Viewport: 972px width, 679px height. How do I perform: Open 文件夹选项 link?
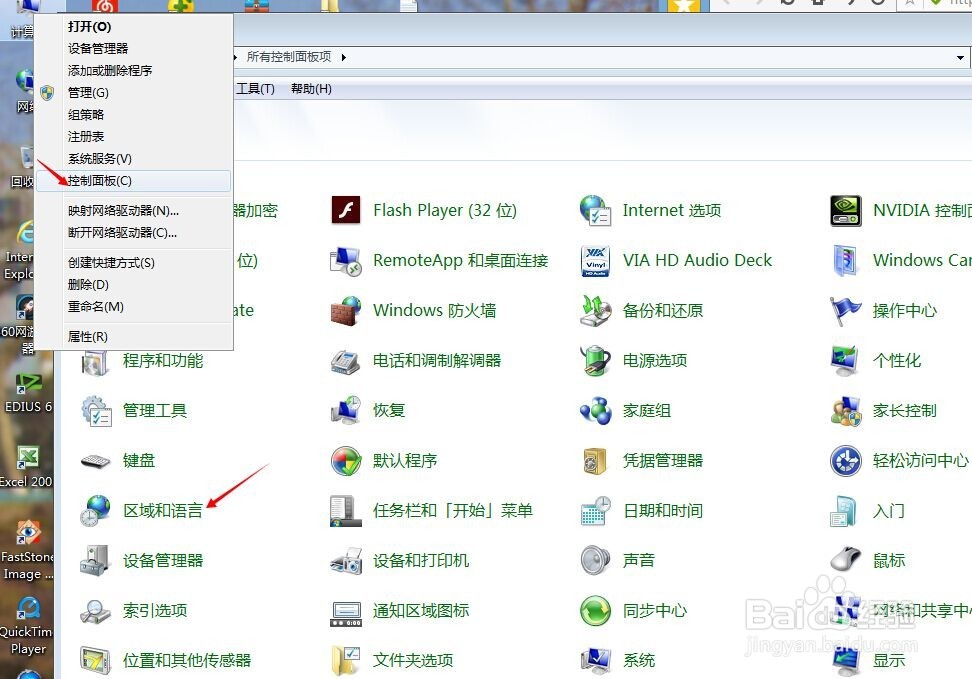tap(413, 661)
